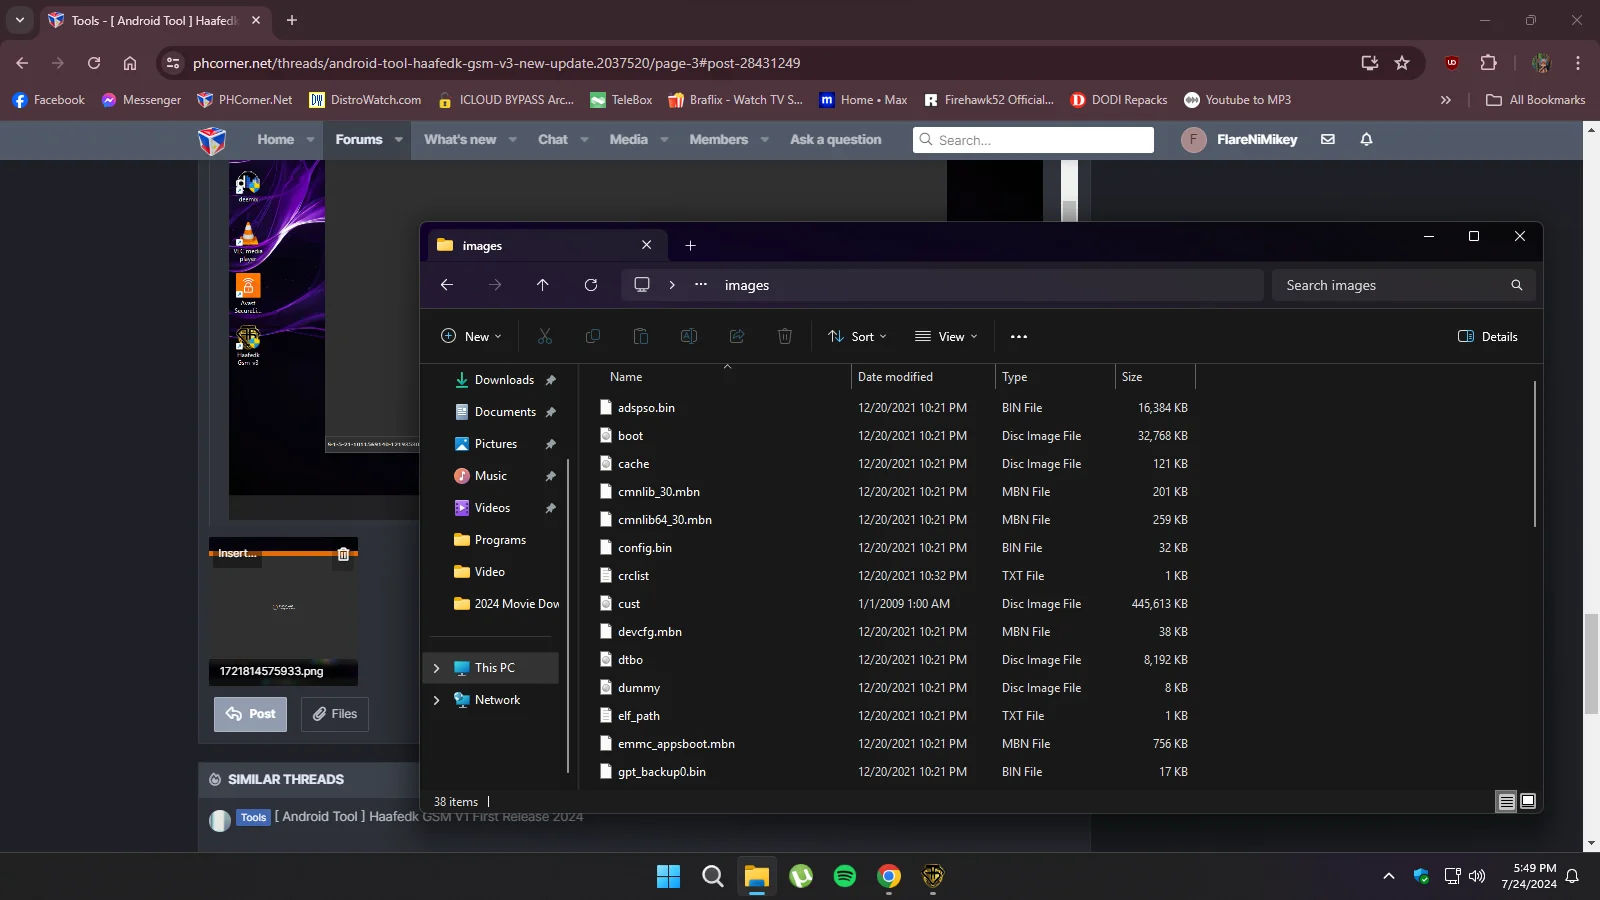The image size is (1600, 900).
Task: Open forum inbox envelope icon
Action: (1328, 140)
